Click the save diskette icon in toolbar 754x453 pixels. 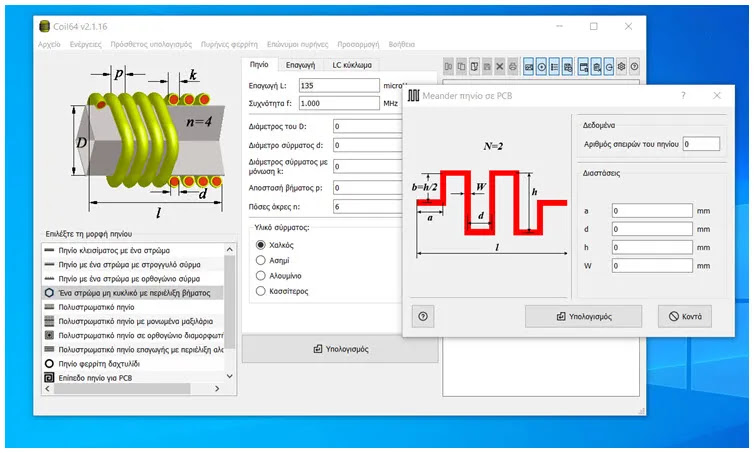pos(487,67)
